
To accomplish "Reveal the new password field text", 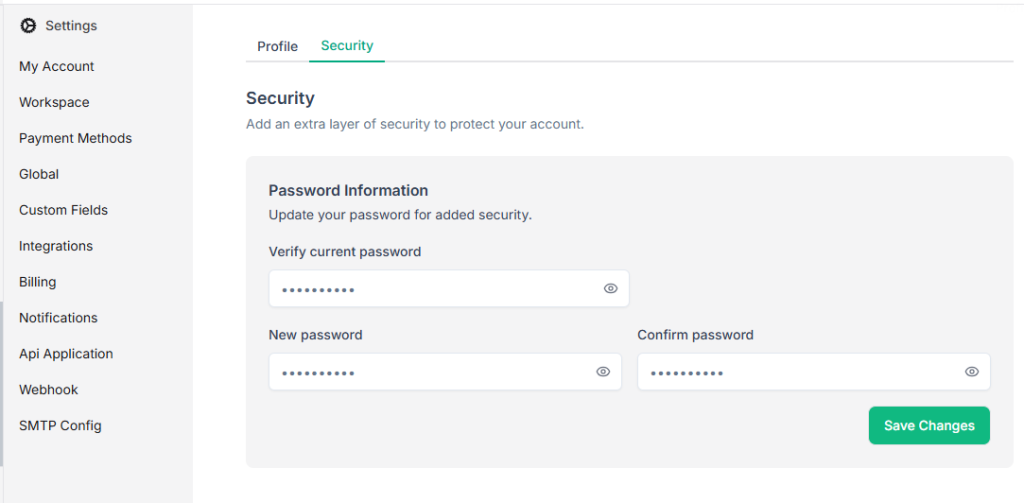I will (x=603, y=372).
